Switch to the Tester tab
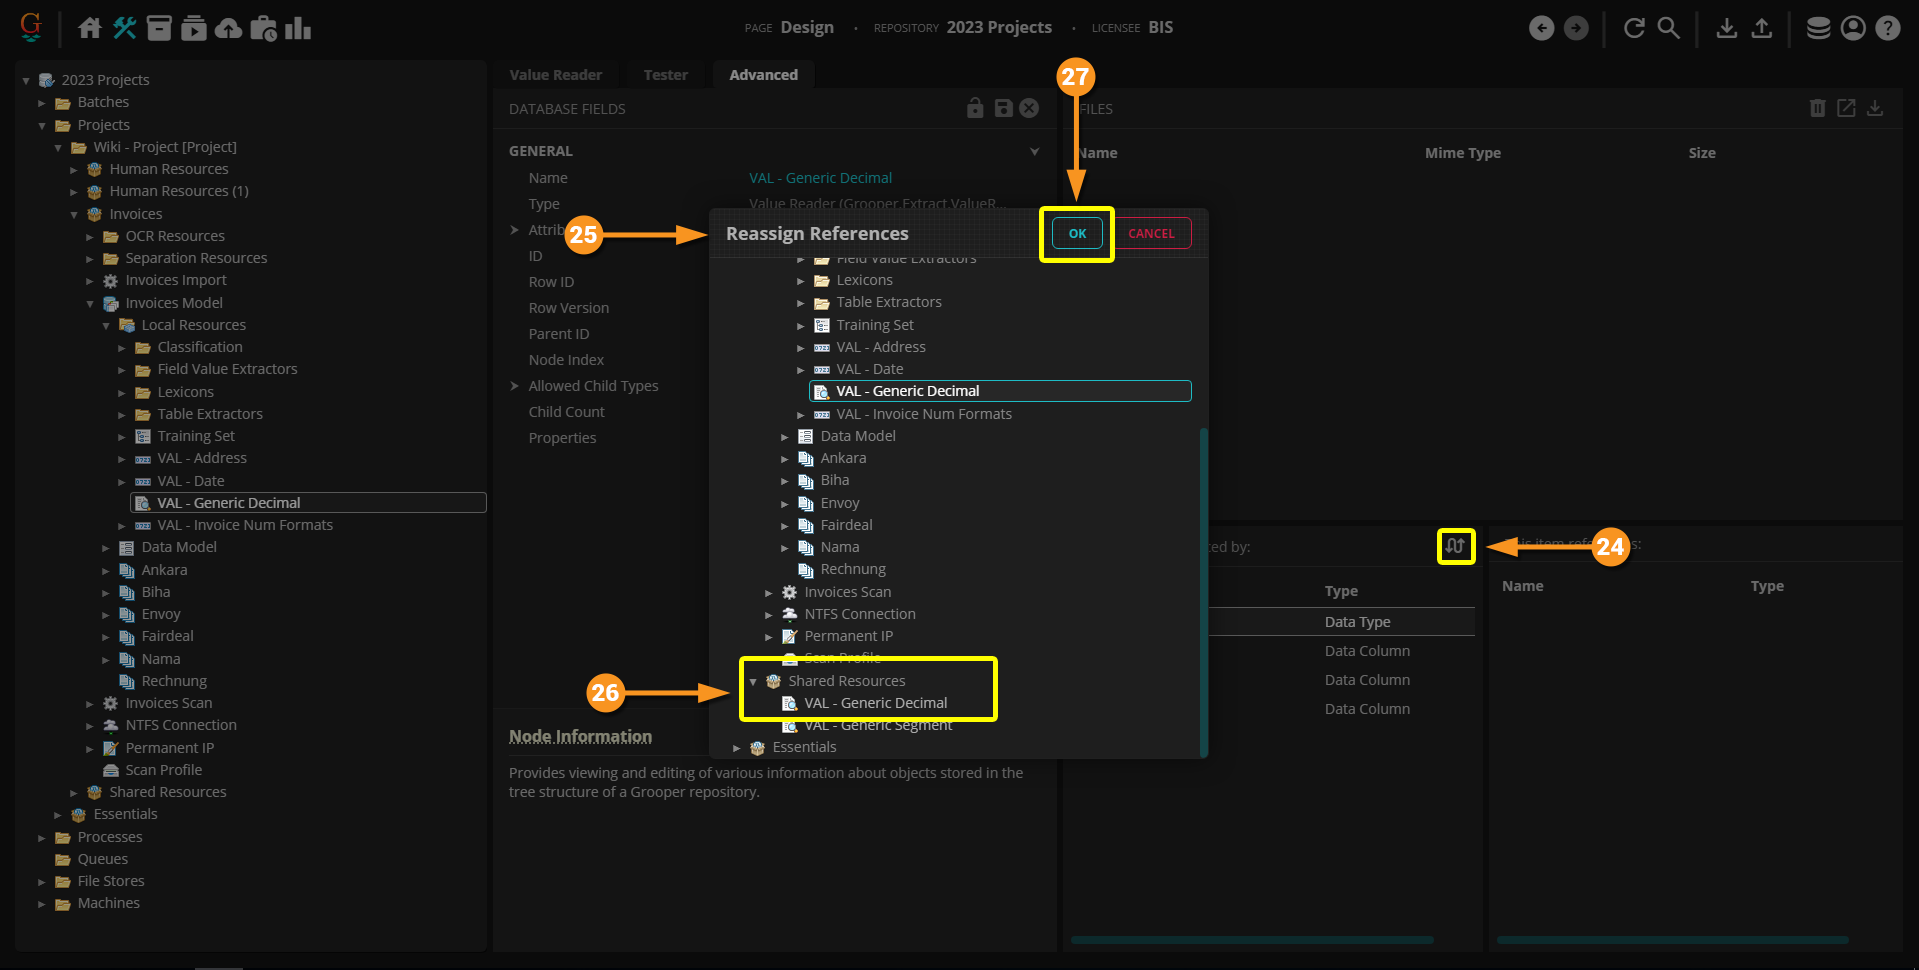This screenshot has height=970, width=1919. (x=665, y=75)
